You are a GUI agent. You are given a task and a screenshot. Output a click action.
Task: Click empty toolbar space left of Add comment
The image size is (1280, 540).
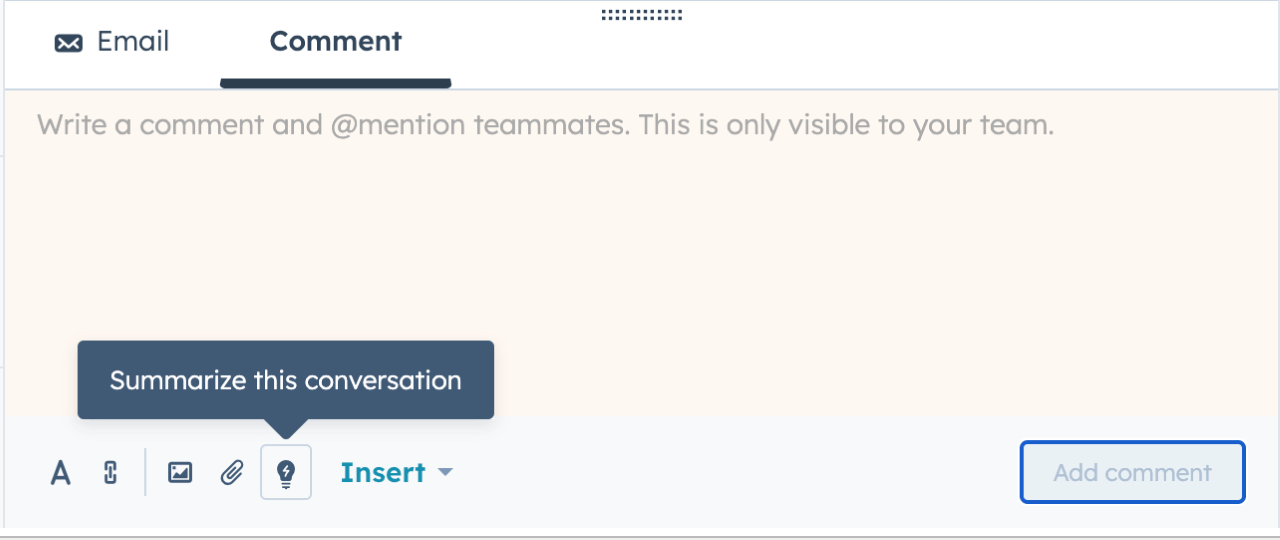click(x=740, y=473)
